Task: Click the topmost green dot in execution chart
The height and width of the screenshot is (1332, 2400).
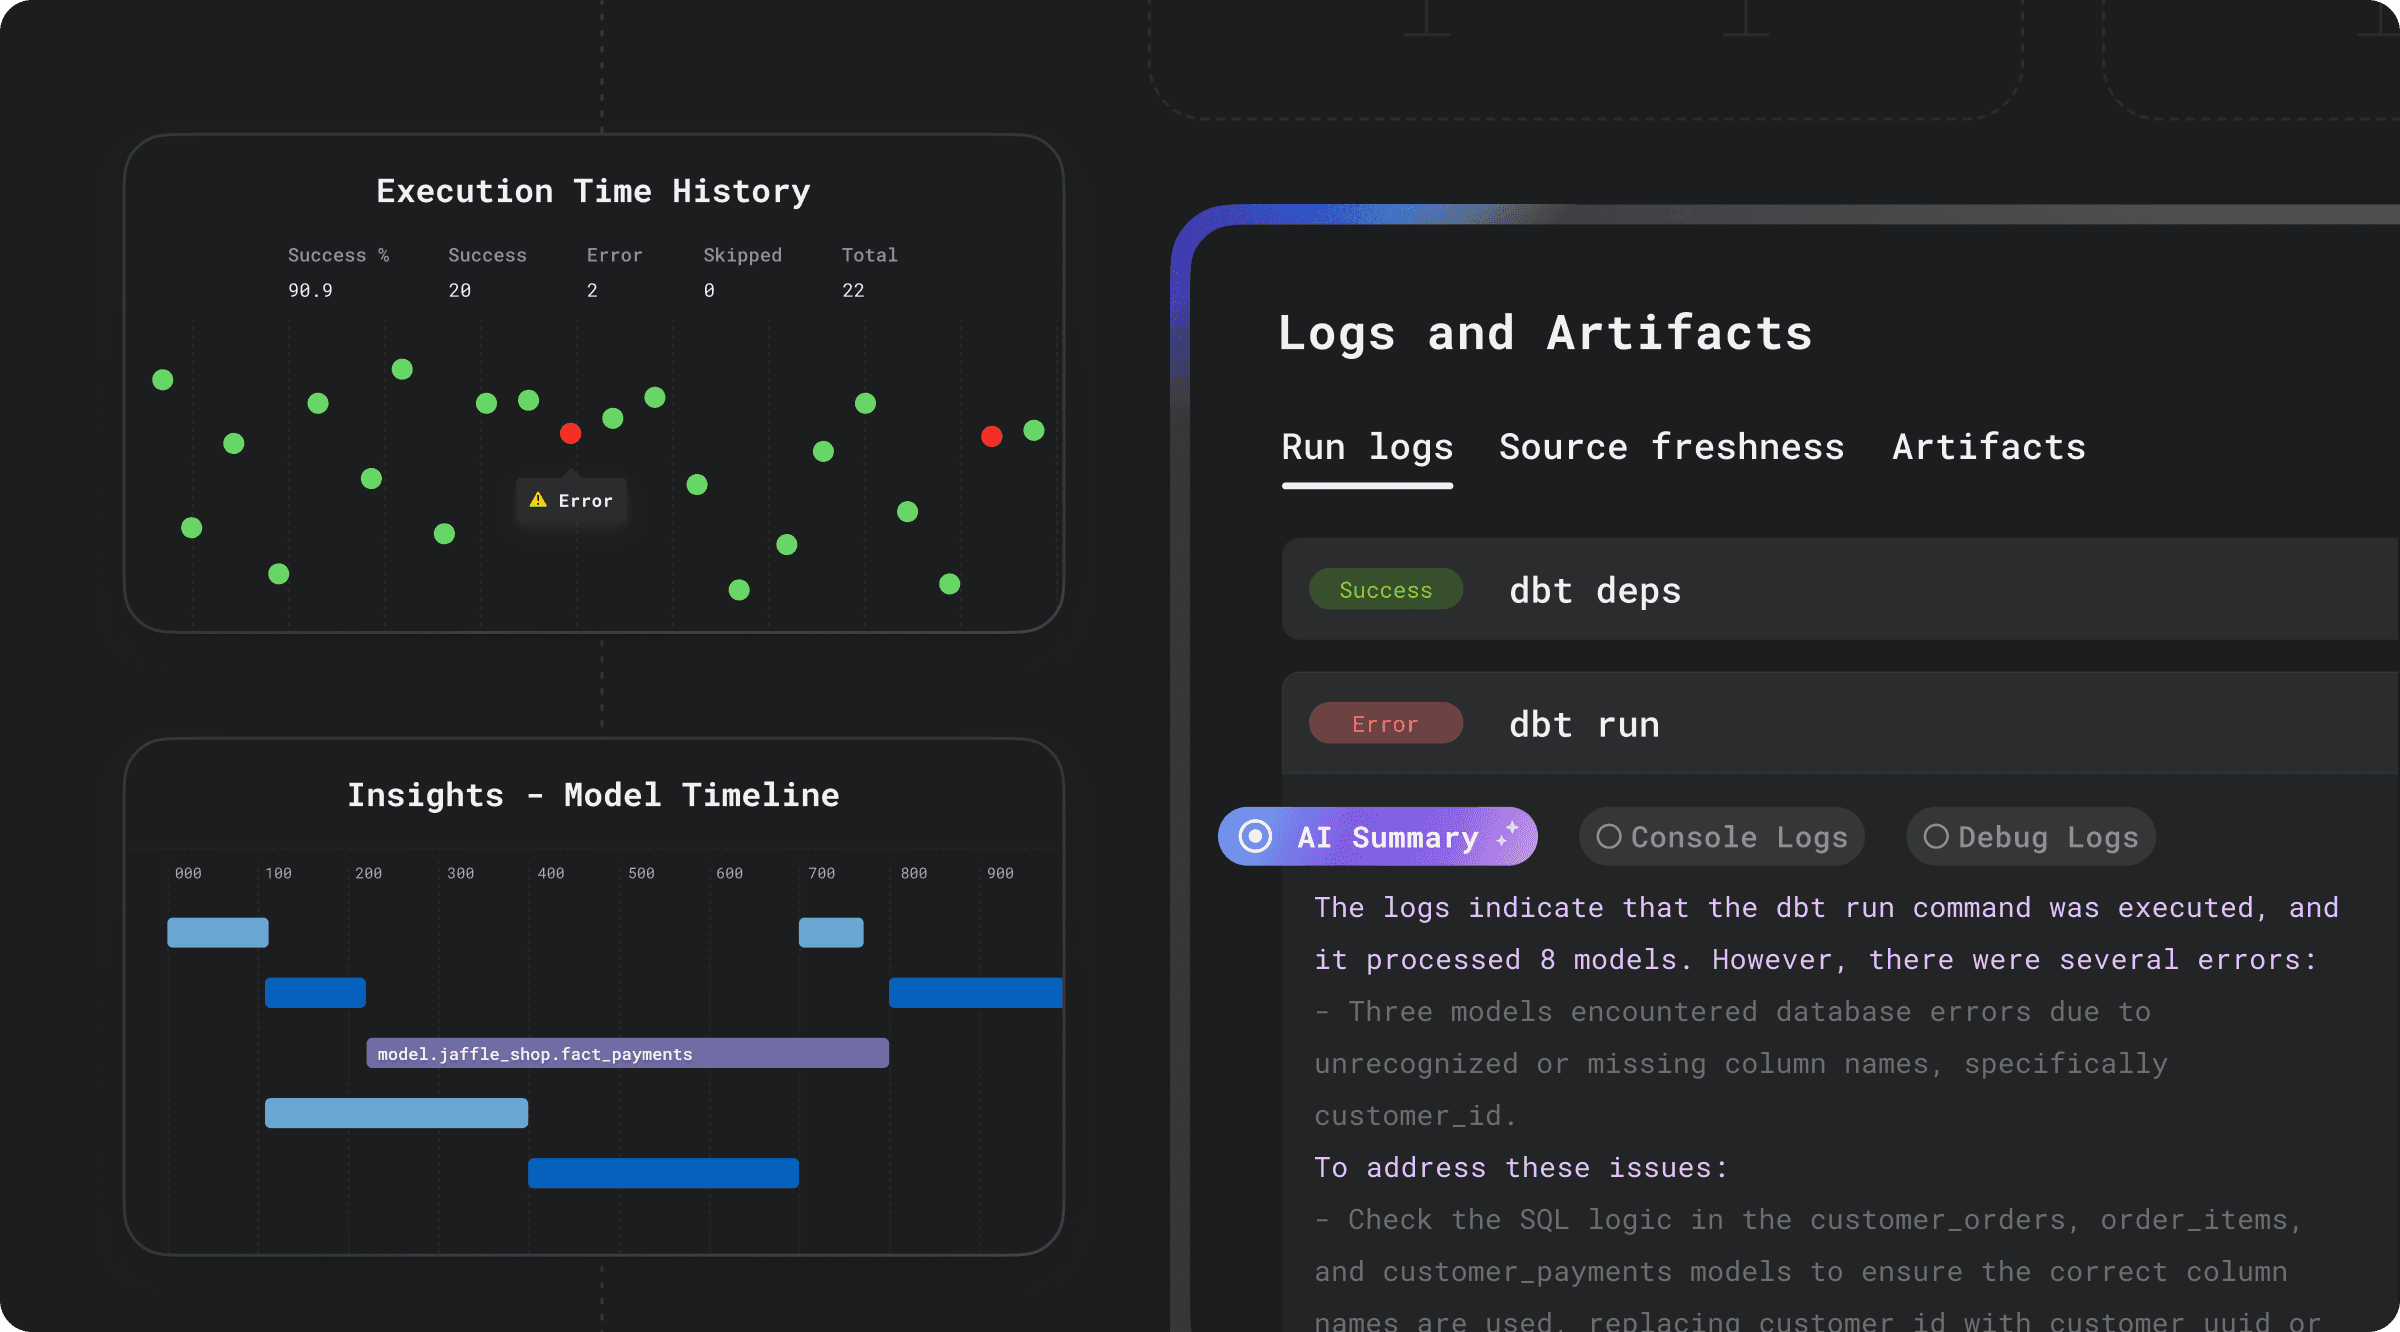Action: click(x=402, y=369)
